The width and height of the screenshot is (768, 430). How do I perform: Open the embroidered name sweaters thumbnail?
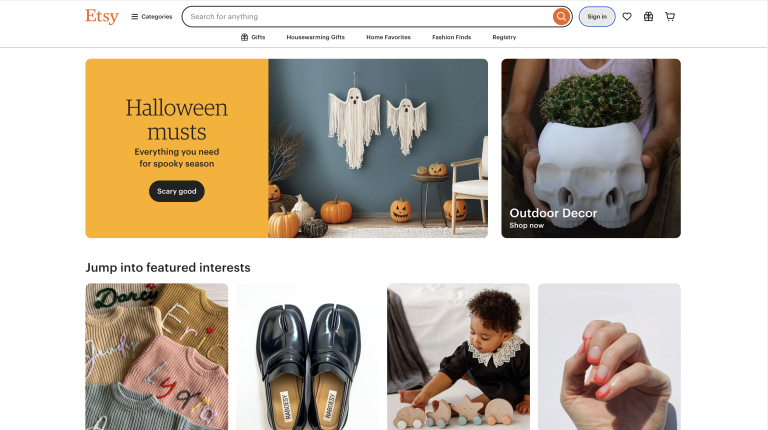(x=157, y=357)
